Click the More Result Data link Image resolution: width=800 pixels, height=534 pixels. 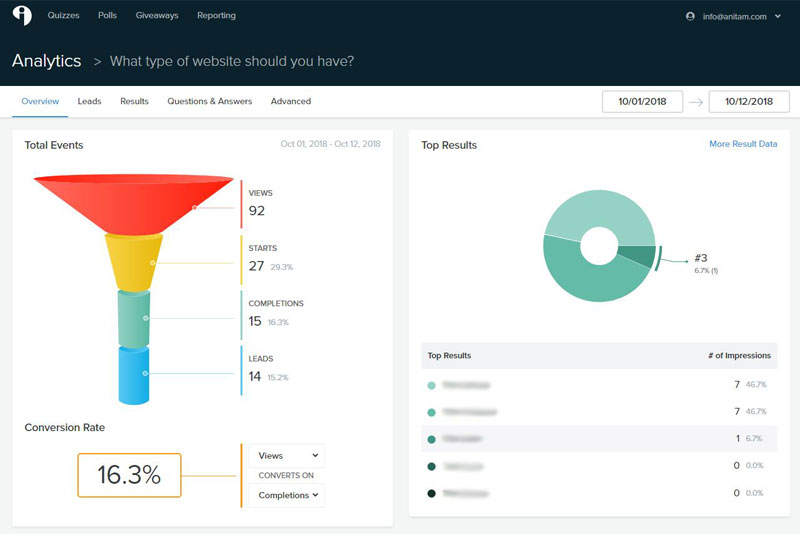[743, 144]
